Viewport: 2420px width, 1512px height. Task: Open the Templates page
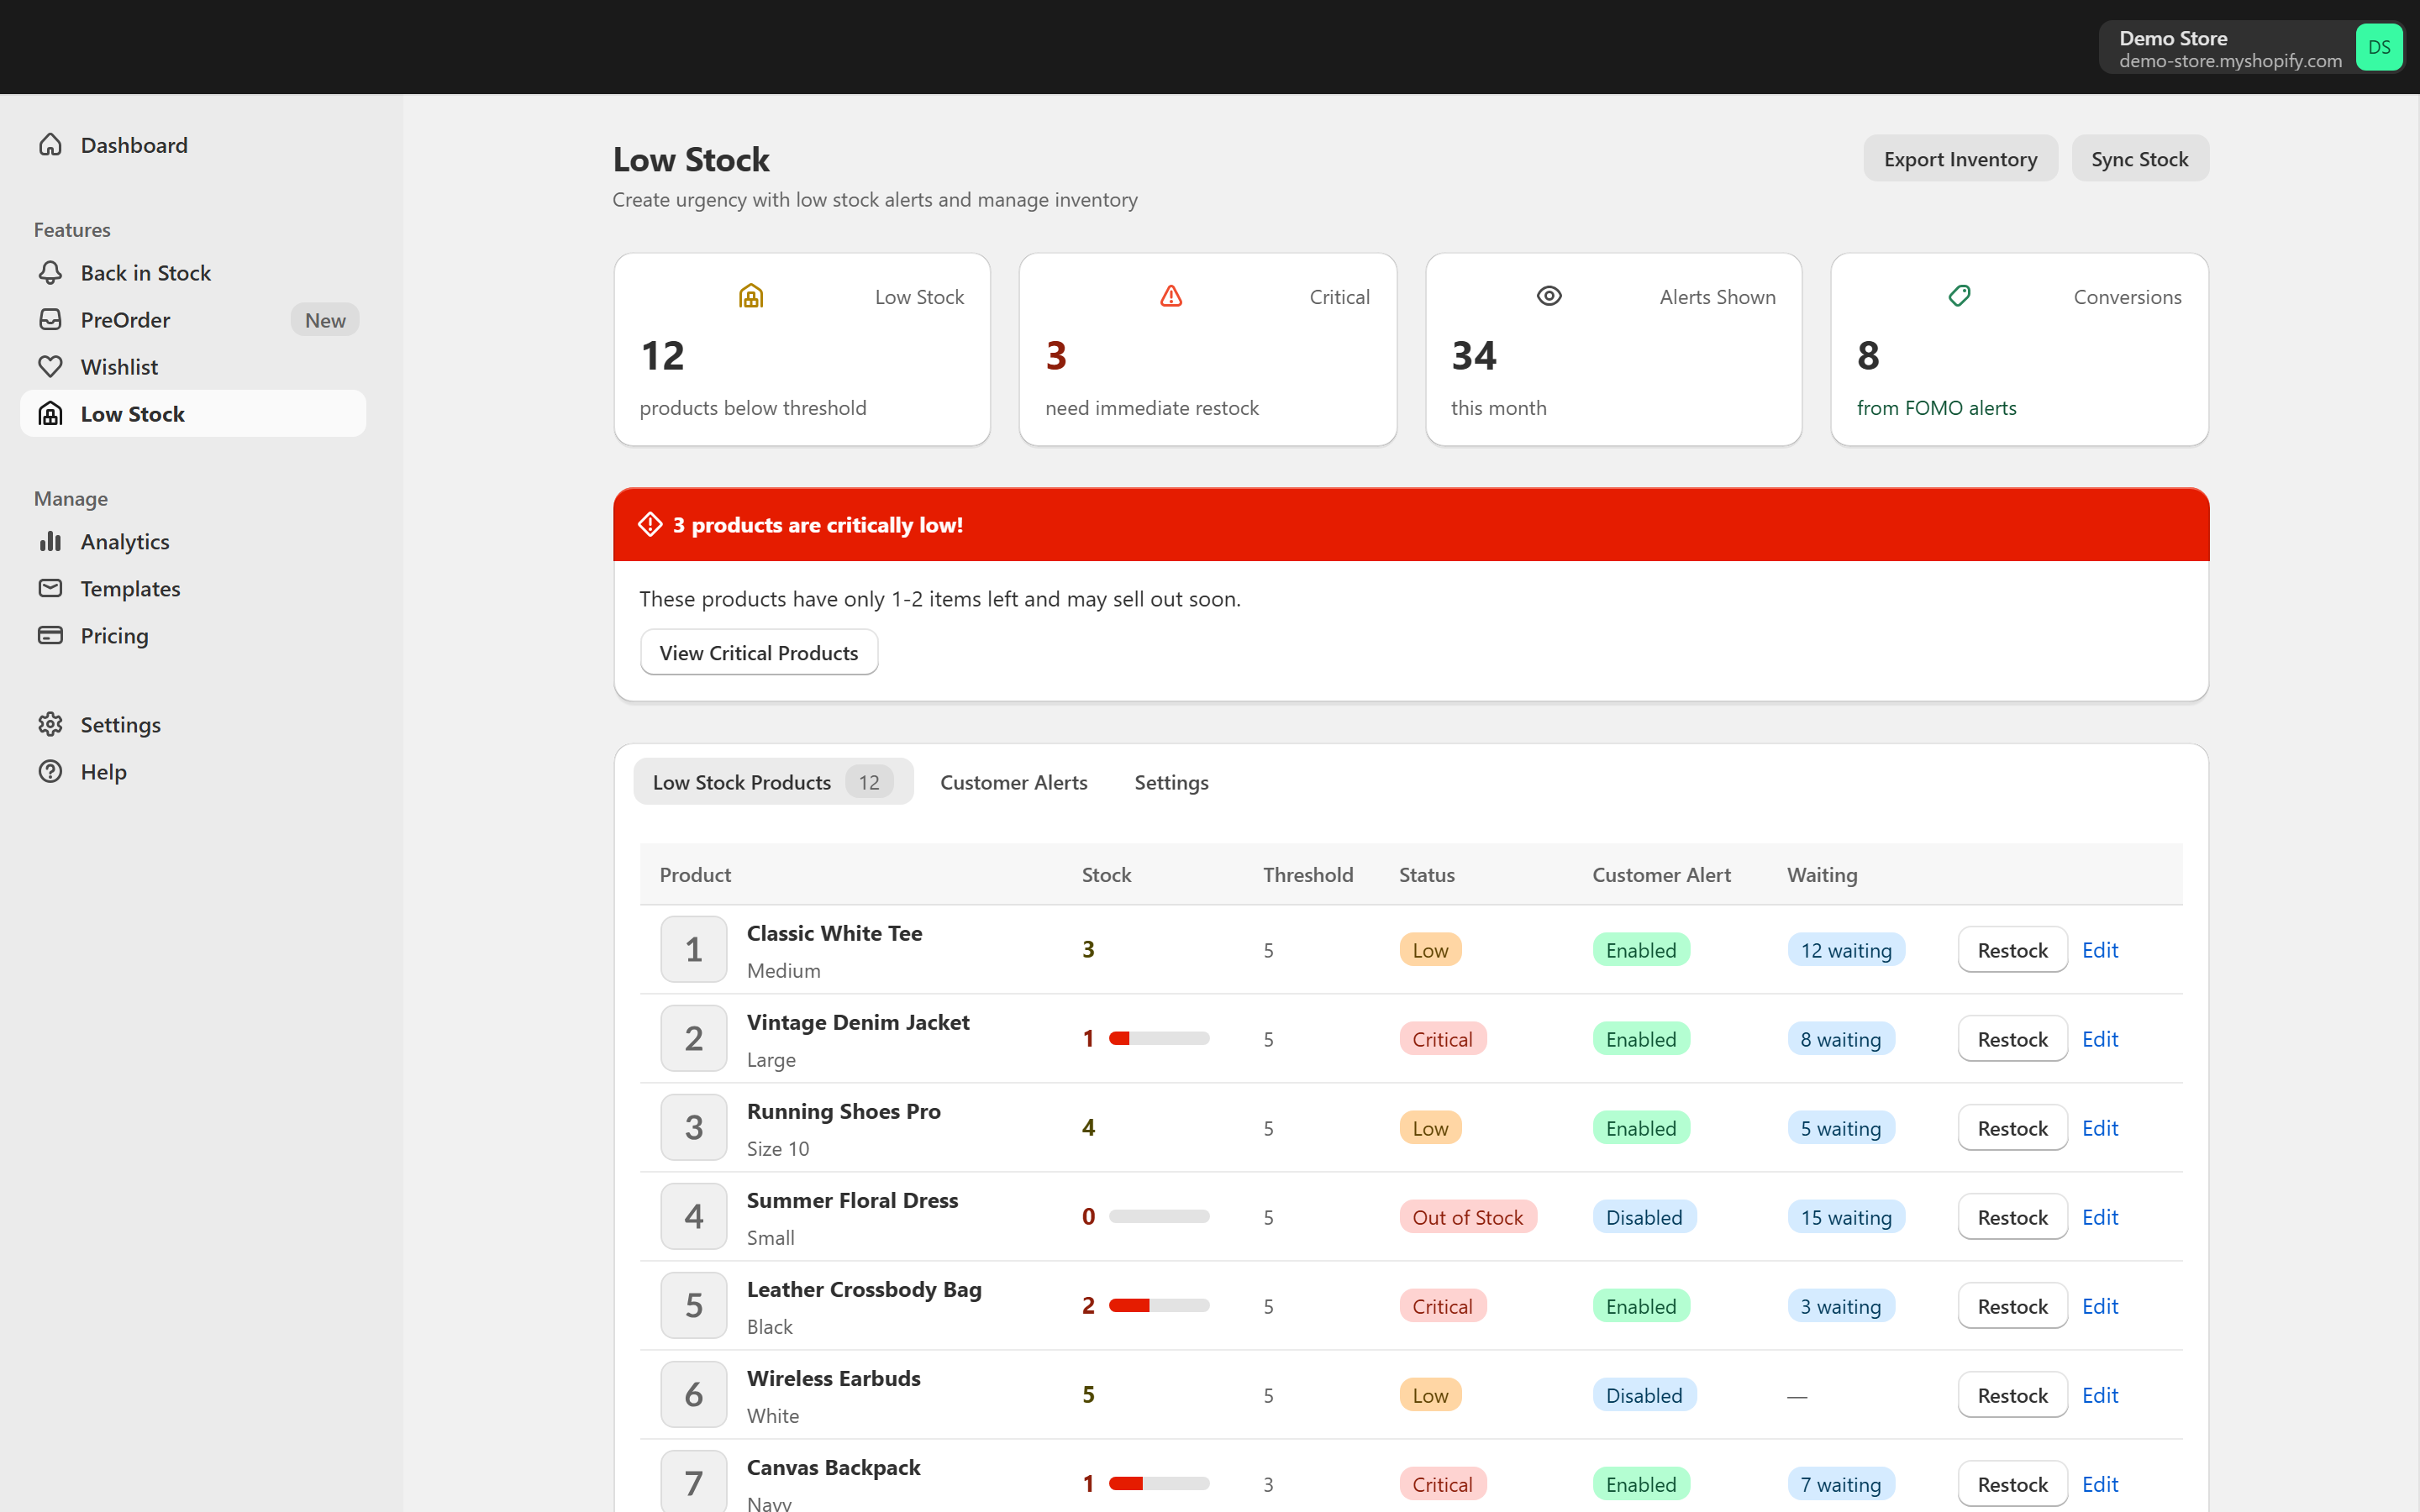193,589
